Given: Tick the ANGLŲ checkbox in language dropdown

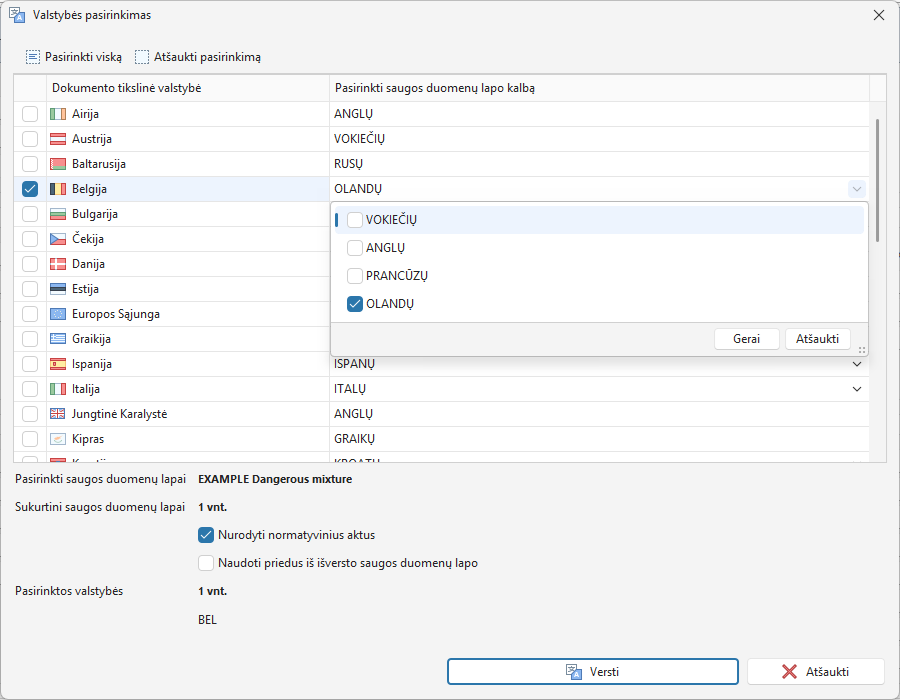Looking at the screenshot, I should click(355, 248).
